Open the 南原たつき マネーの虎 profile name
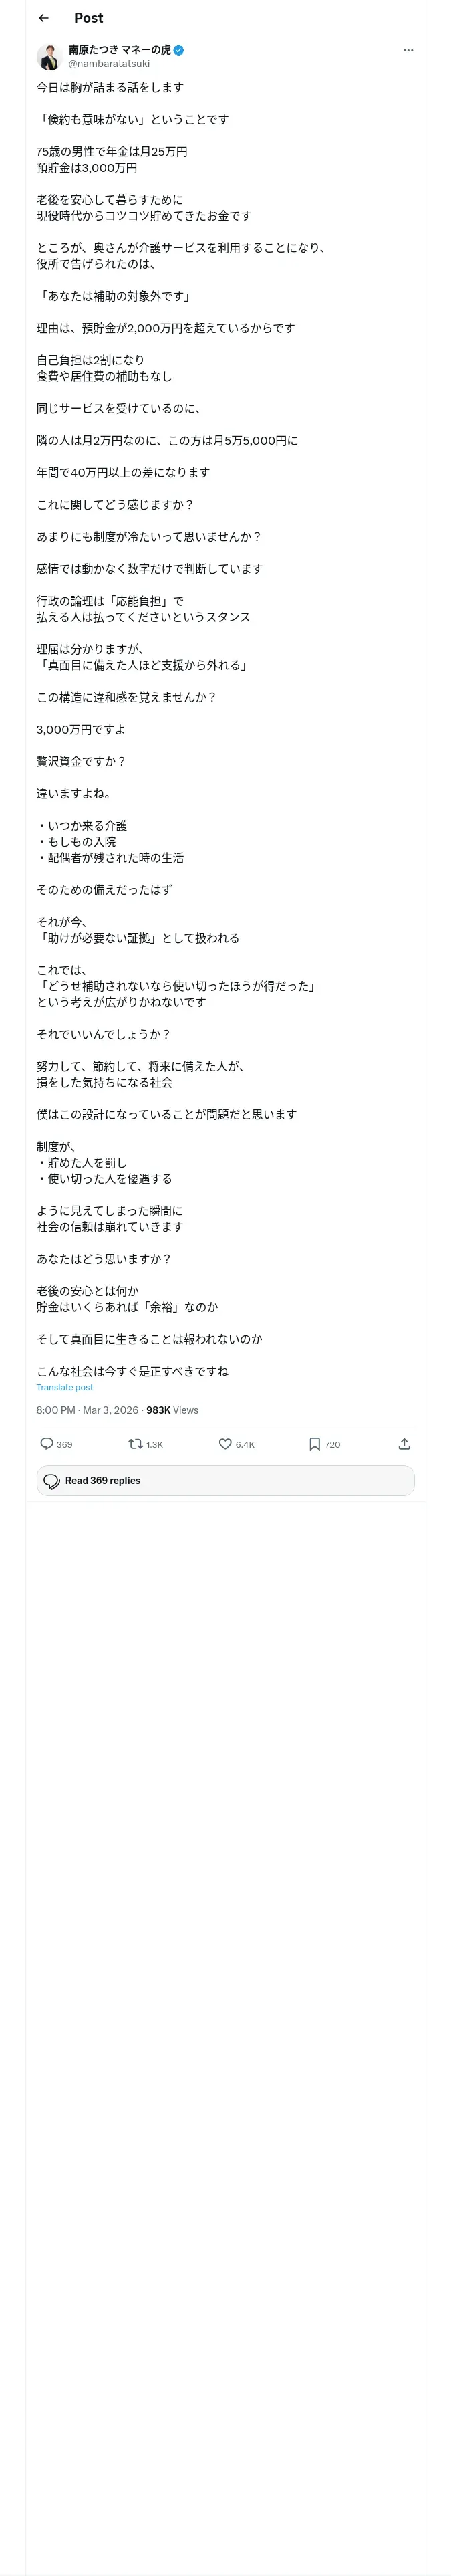Screen dimensions: 451x2576 pyautogui.click(x=119, y=50)
